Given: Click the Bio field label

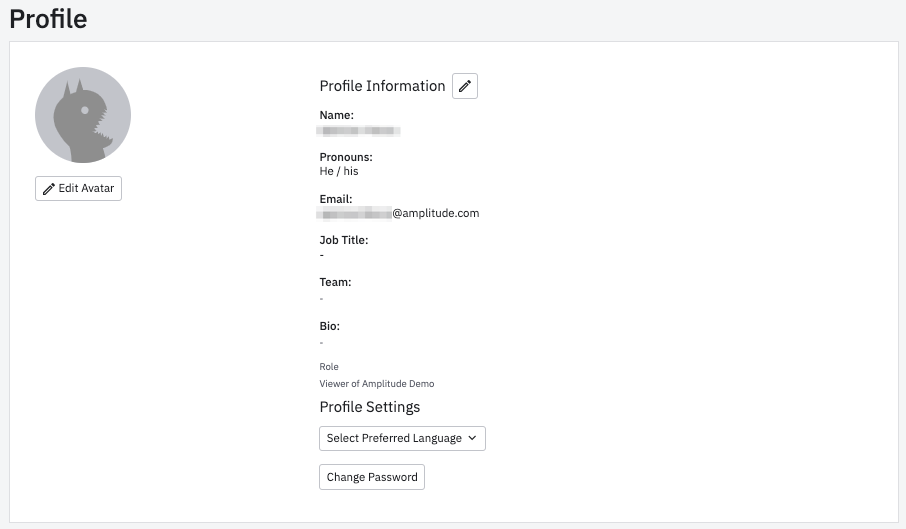Looking at the screenshot, I should pyautogui.click(x=331, y=326).
